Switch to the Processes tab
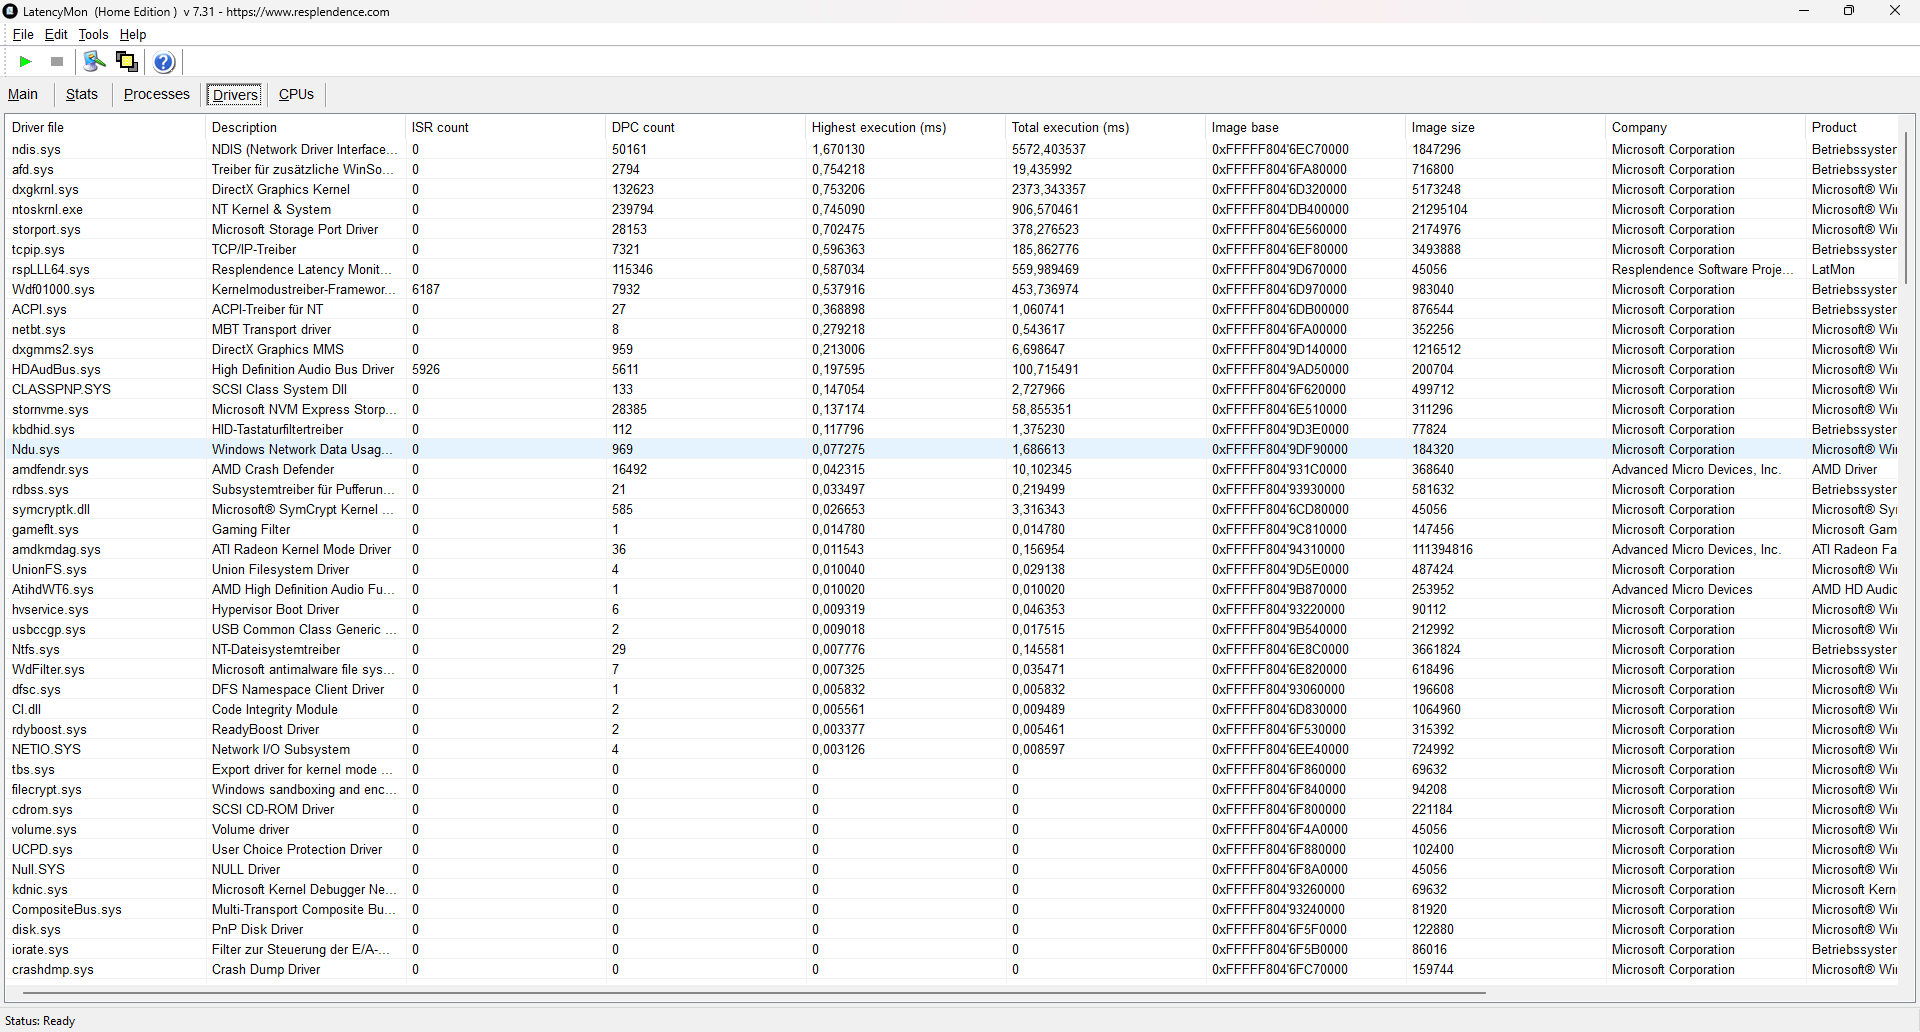This screenshot has height=1032, width=1920. [x=157, y=94]
